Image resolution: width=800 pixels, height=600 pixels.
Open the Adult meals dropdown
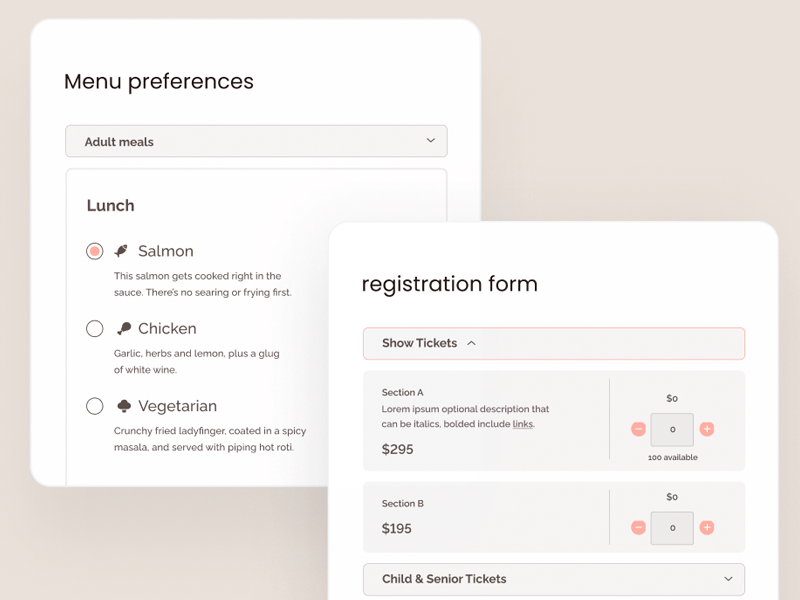[256, 141]
